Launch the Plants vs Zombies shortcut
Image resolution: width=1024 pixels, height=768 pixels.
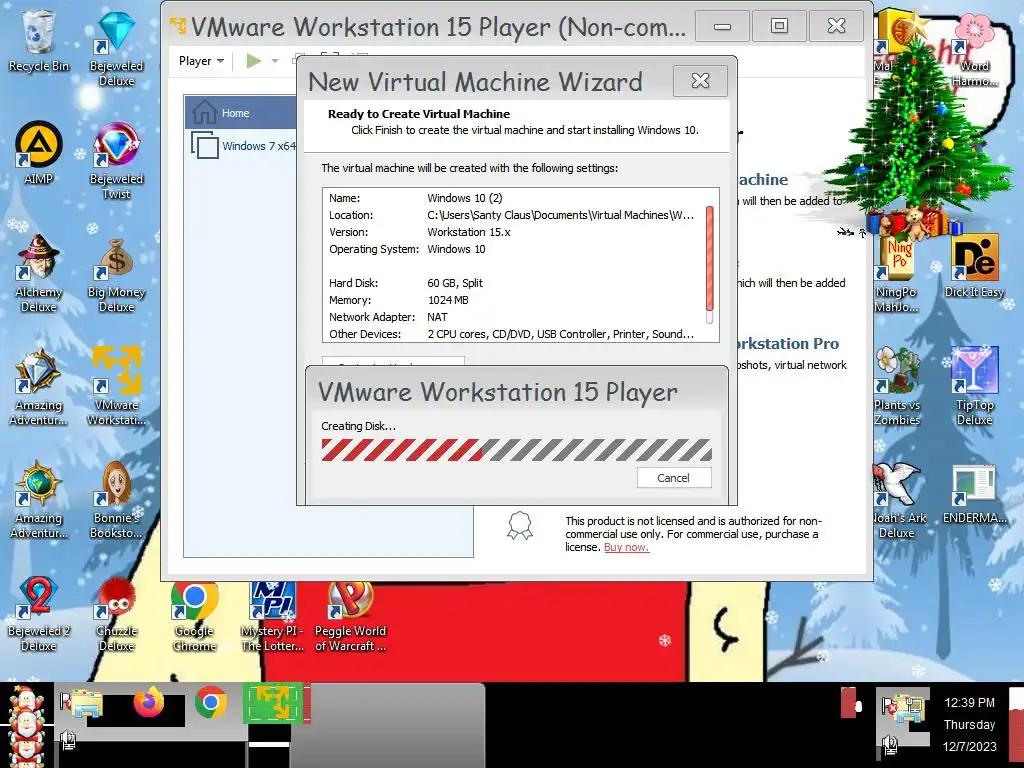[x=896, y=387]
